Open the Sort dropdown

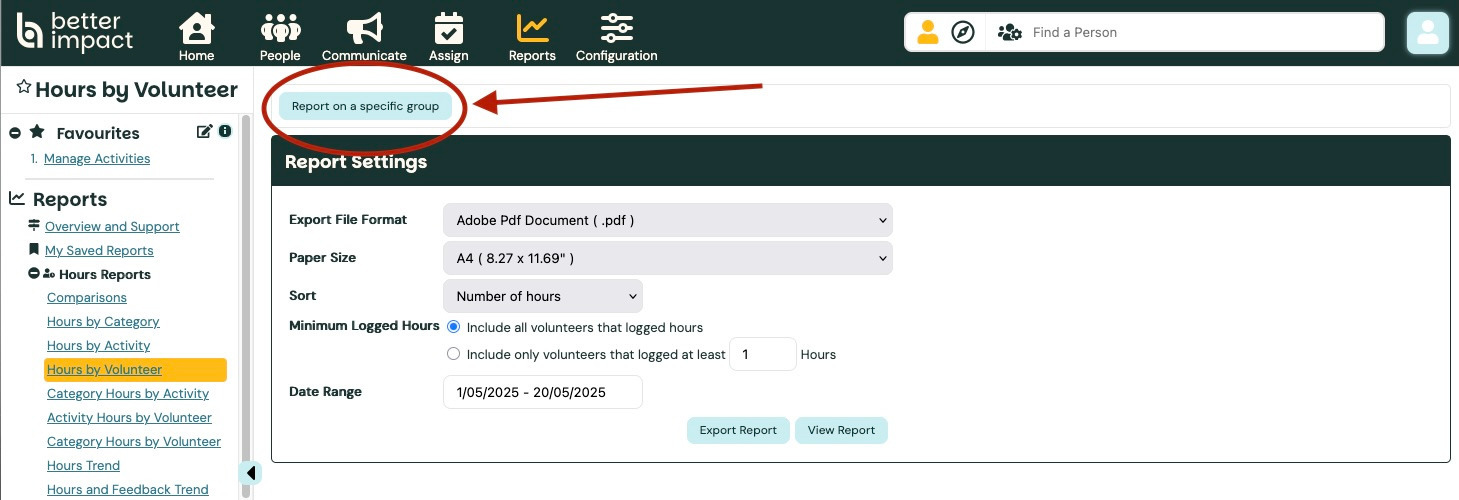click(x=542, y=296)
